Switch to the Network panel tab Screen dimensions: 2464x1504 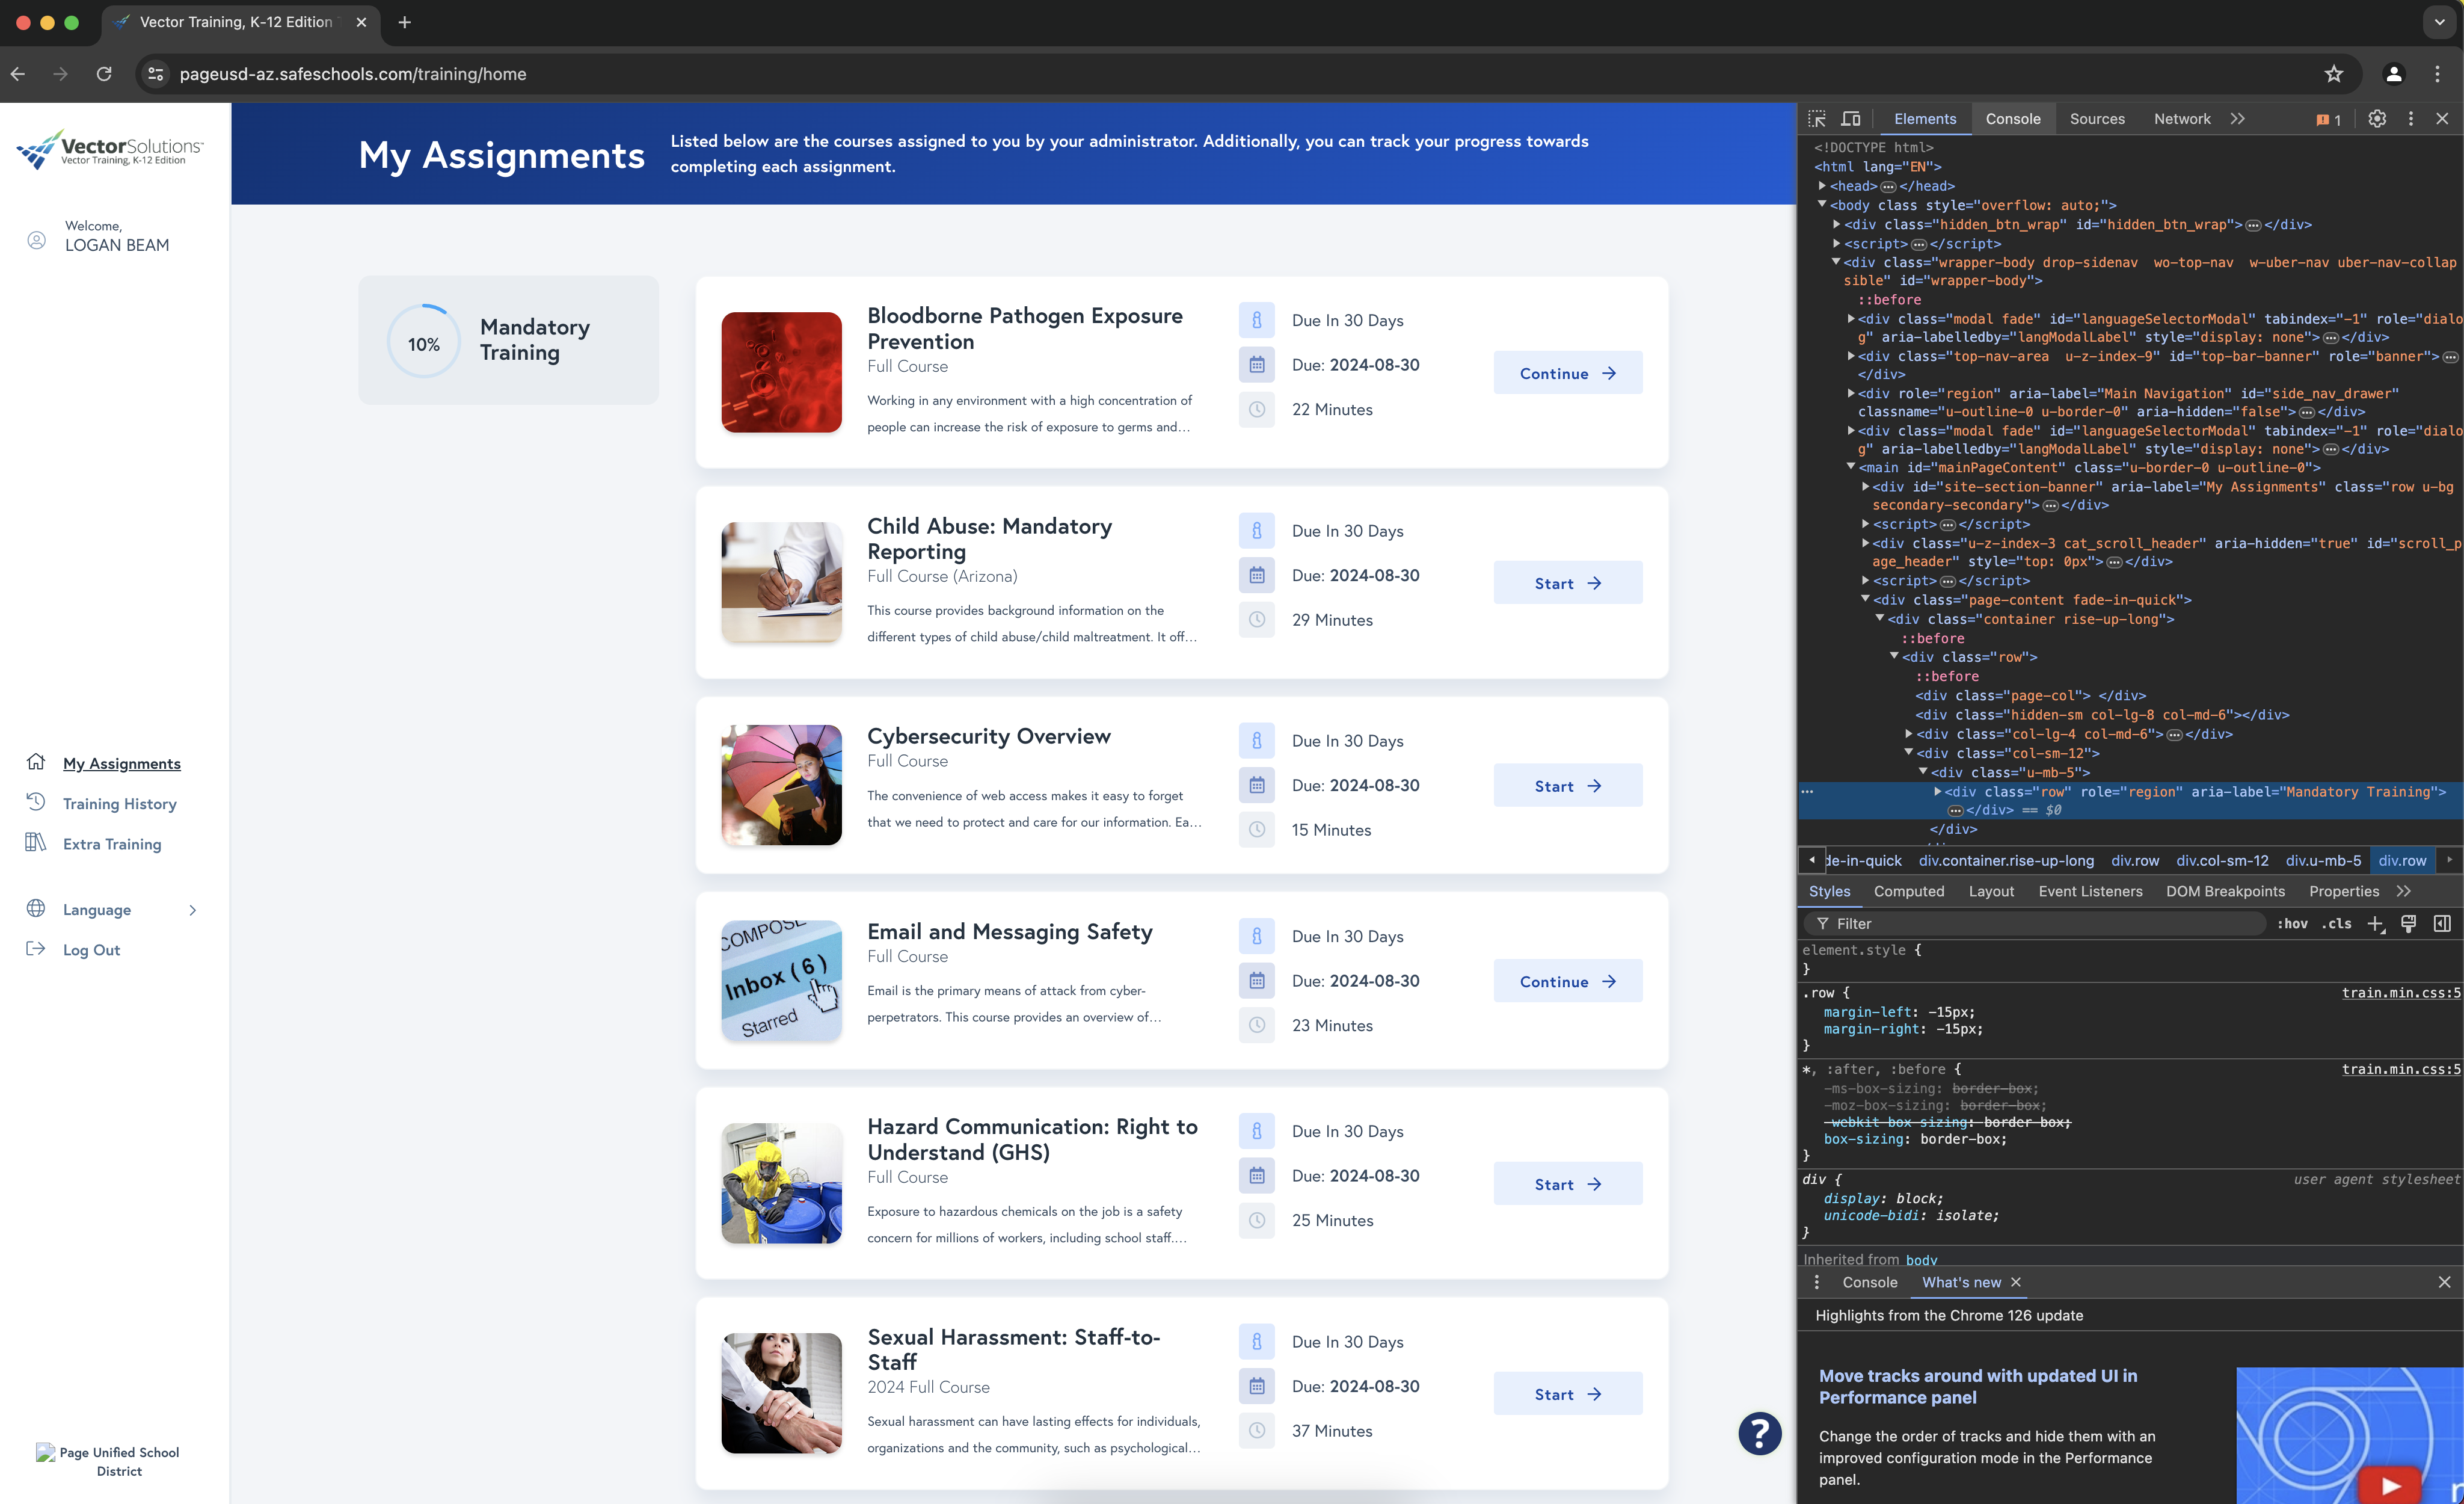(x=2182, y=119)
